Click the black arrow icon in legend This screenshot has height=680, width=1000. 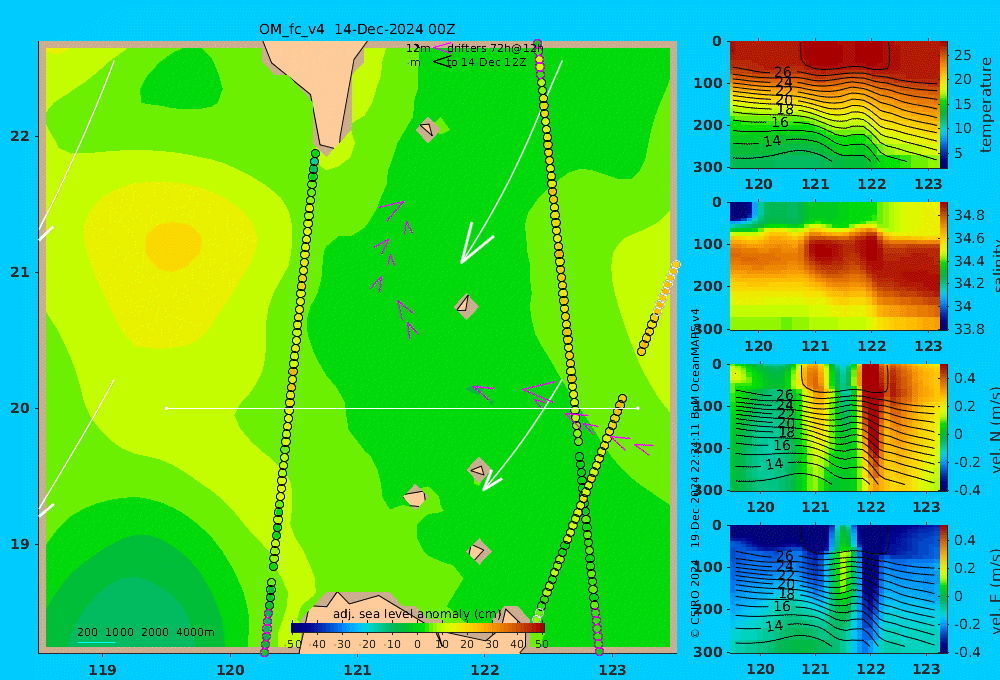tap(441, 62)
